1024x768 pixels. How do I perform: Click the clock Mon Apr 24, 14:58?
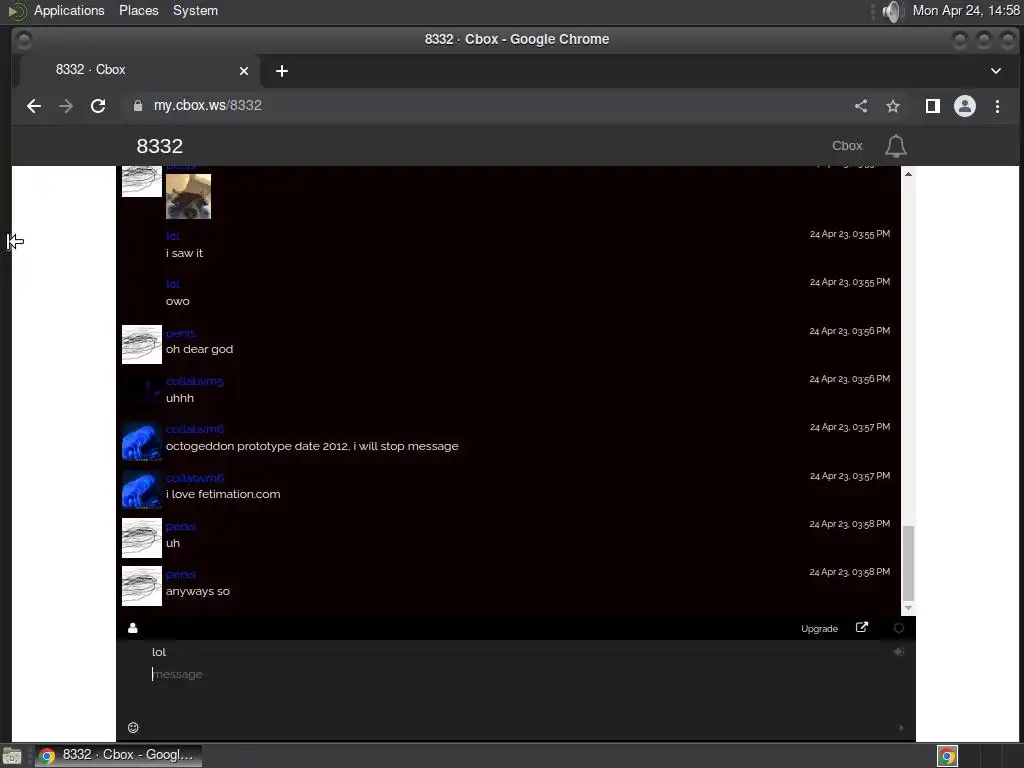tap(966, 10)
